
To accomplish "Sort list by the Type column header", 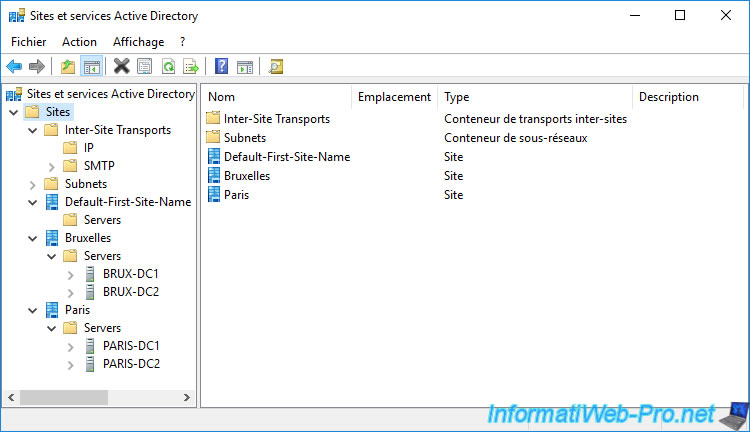I will point(535,97).
